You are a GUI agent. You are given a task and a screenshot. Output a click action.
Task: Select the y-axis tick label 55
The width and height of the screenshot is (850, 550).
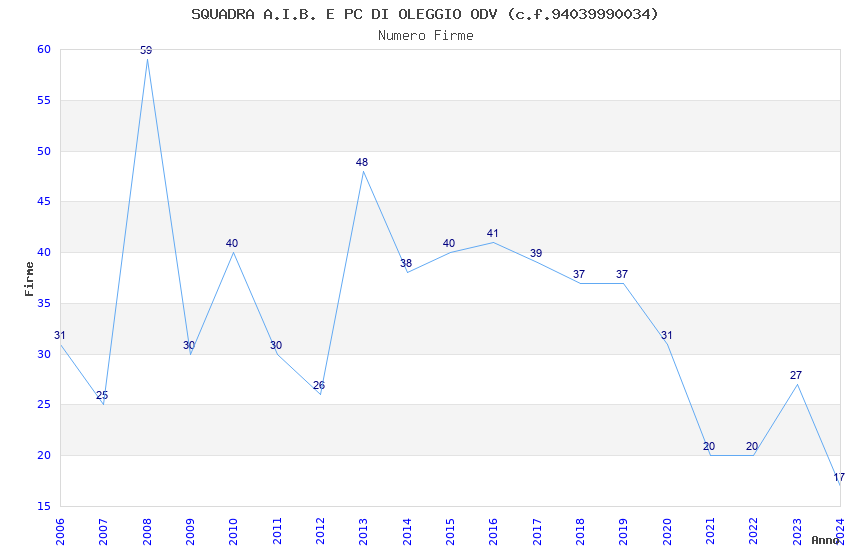pos(44,100)
